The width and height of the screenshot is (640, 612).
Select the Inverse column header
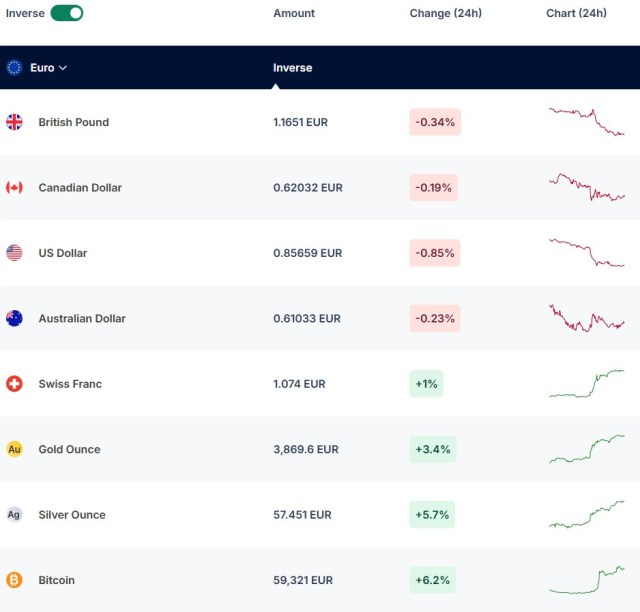click(293, 68)
